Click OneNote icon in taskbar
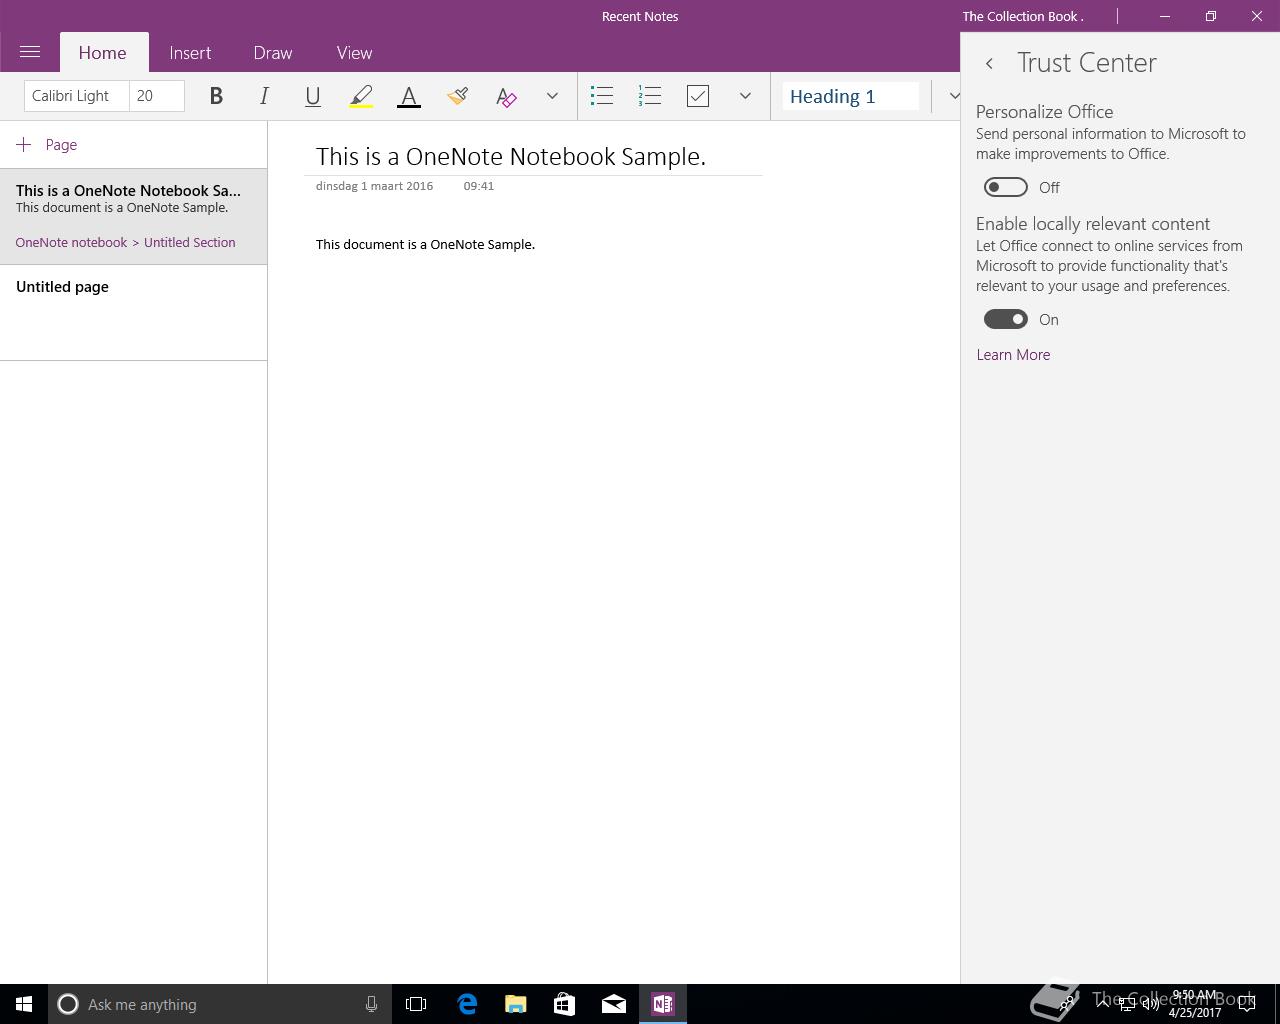The image size is (1280, 1024). 663,1004
